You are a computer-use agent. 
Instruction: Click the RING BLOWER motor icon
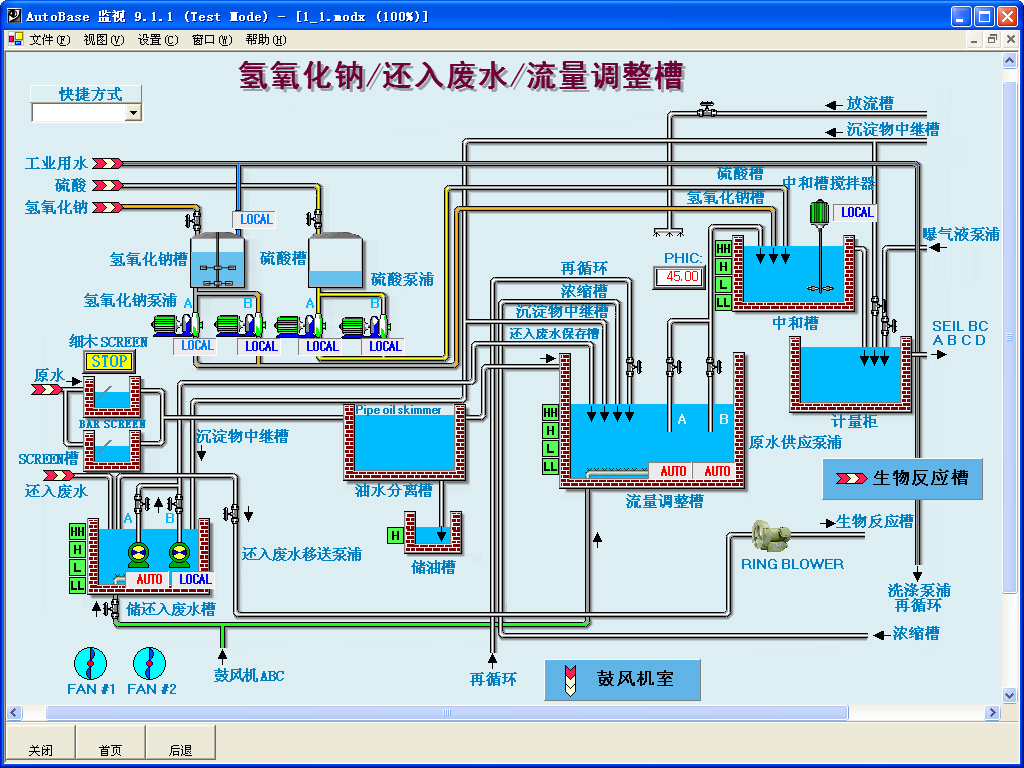[x=770, y=535]
